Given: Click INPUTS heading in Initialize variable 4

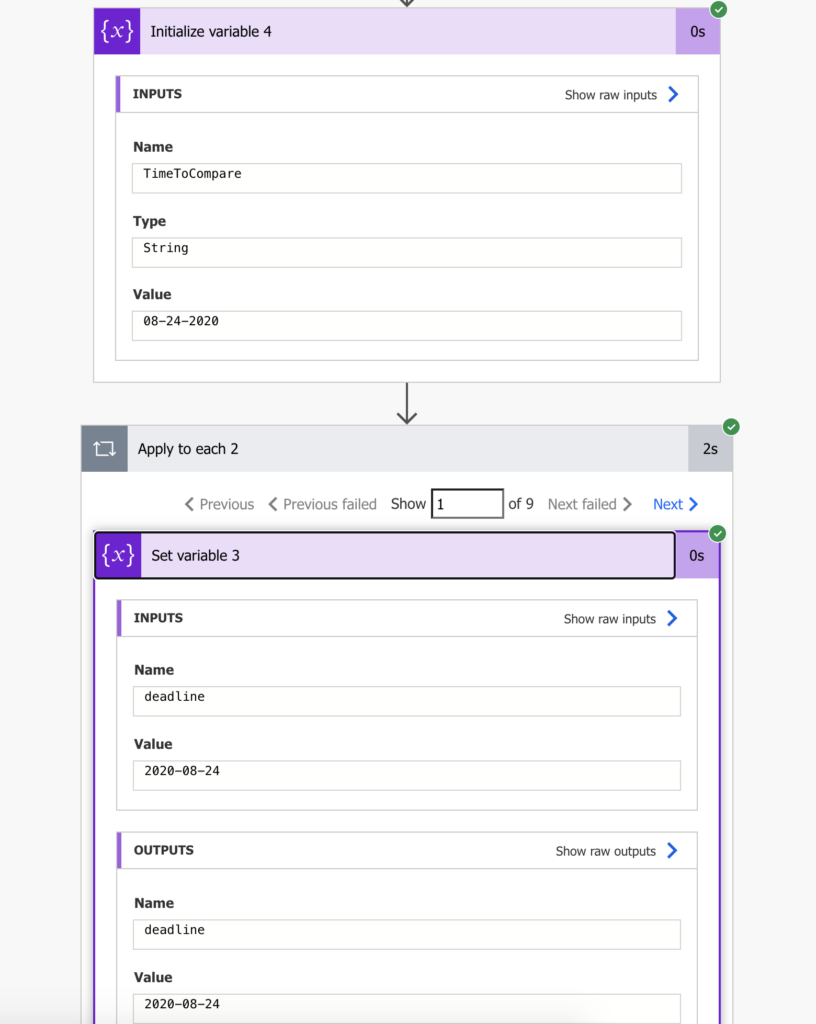Looking at the screenshot, I should [x=157, y=94].
